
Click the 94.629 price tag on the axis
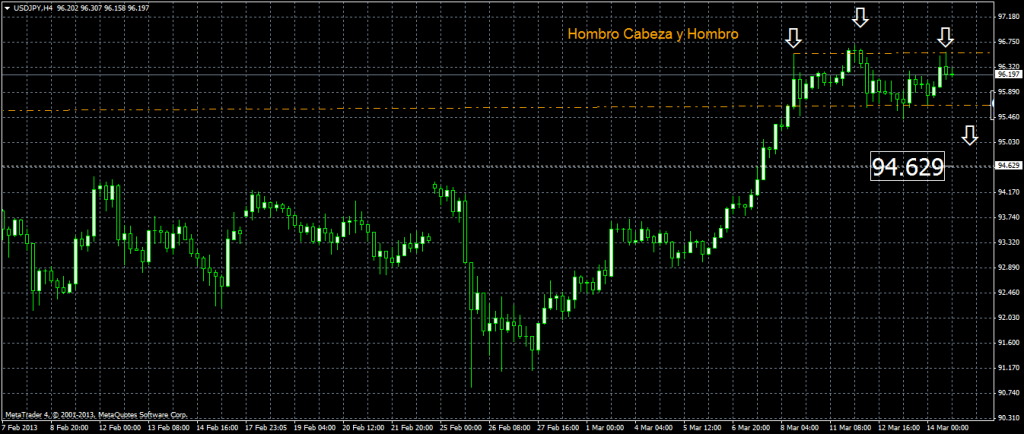1007,165
